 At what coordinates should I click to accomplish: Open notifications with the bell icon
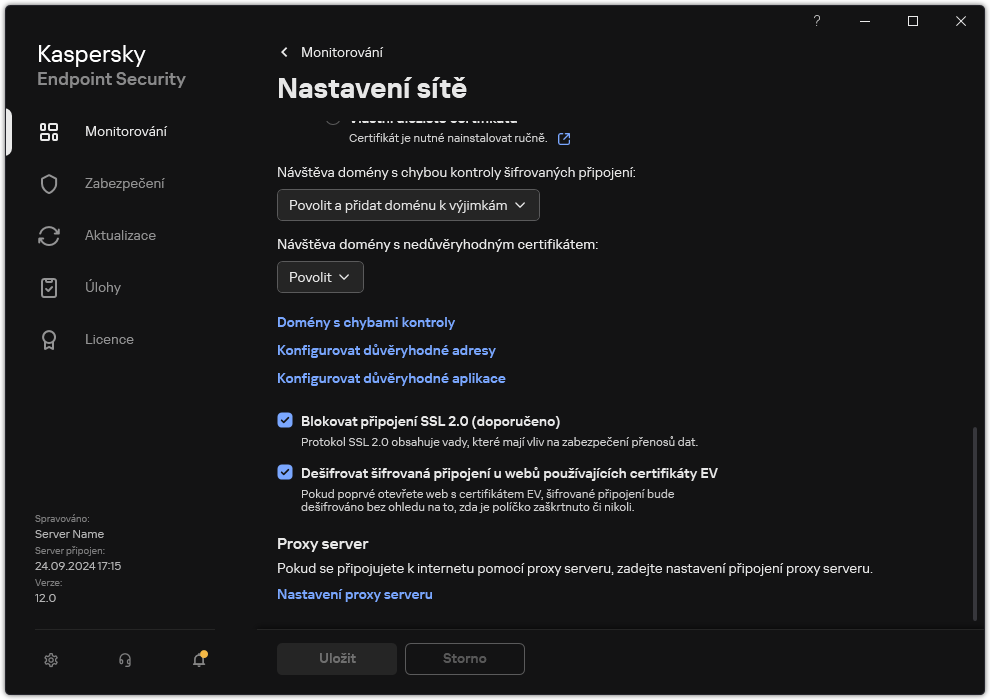point(198,660)
